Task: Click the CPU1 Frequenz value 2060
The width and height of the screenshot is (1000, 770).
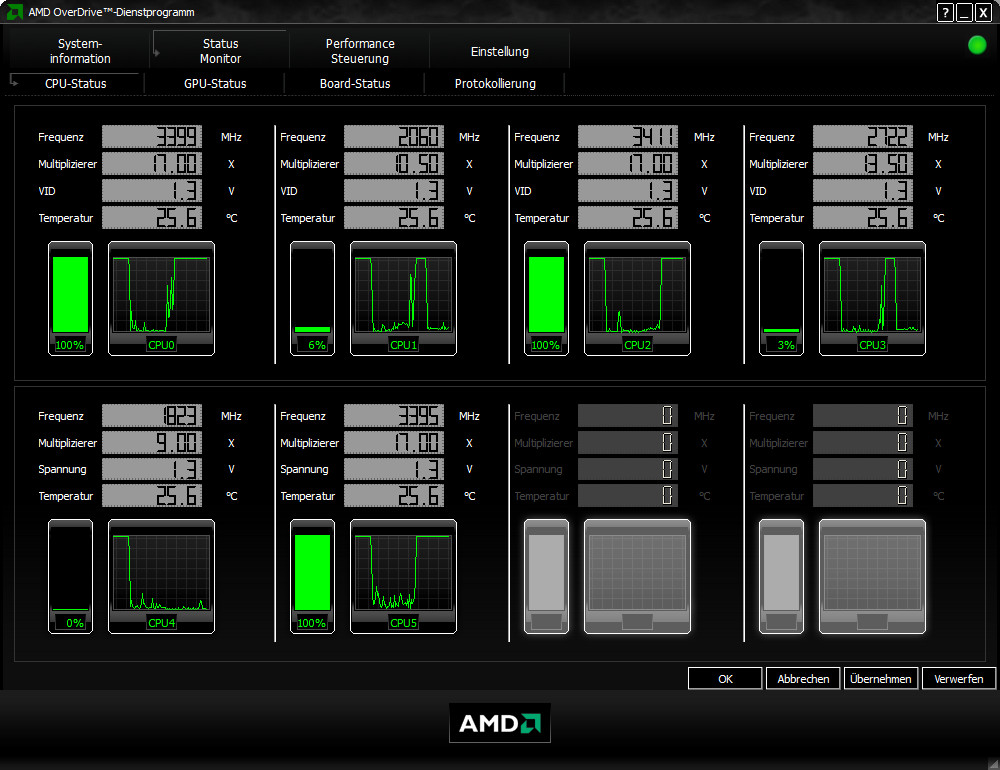Action: coord(393,137)
